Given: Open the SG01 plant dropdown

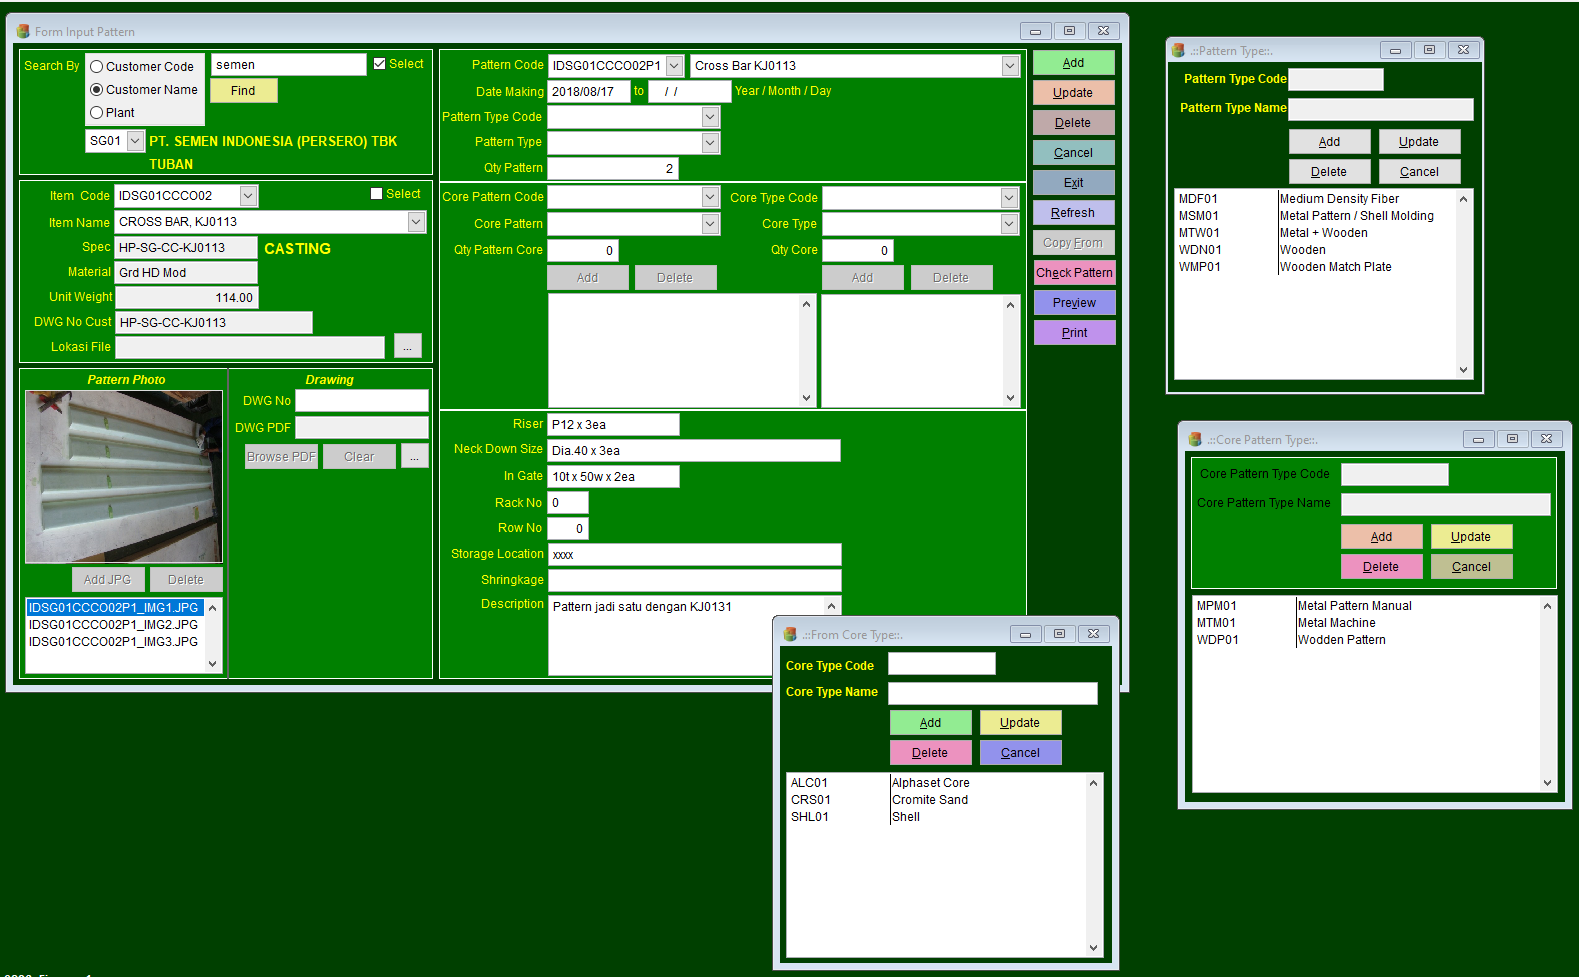Looking at the screenshot, I should (135, 141).
